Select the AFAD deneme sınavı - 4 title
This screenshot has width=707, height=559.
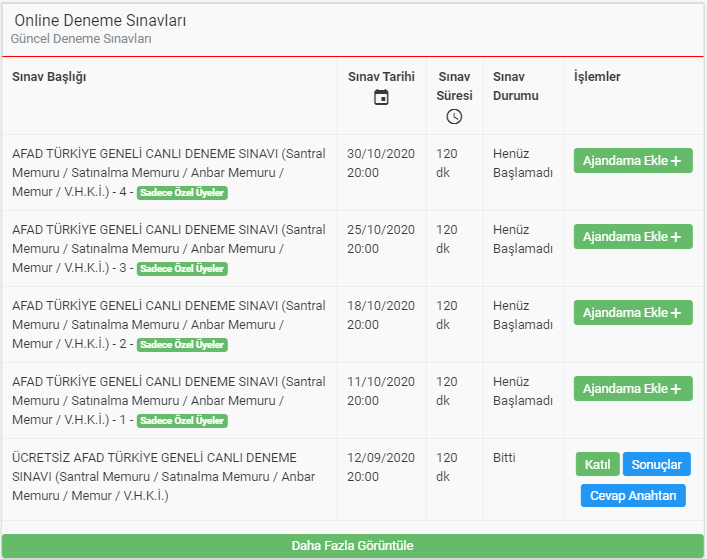pyautogui.click(x=169, y=173)
